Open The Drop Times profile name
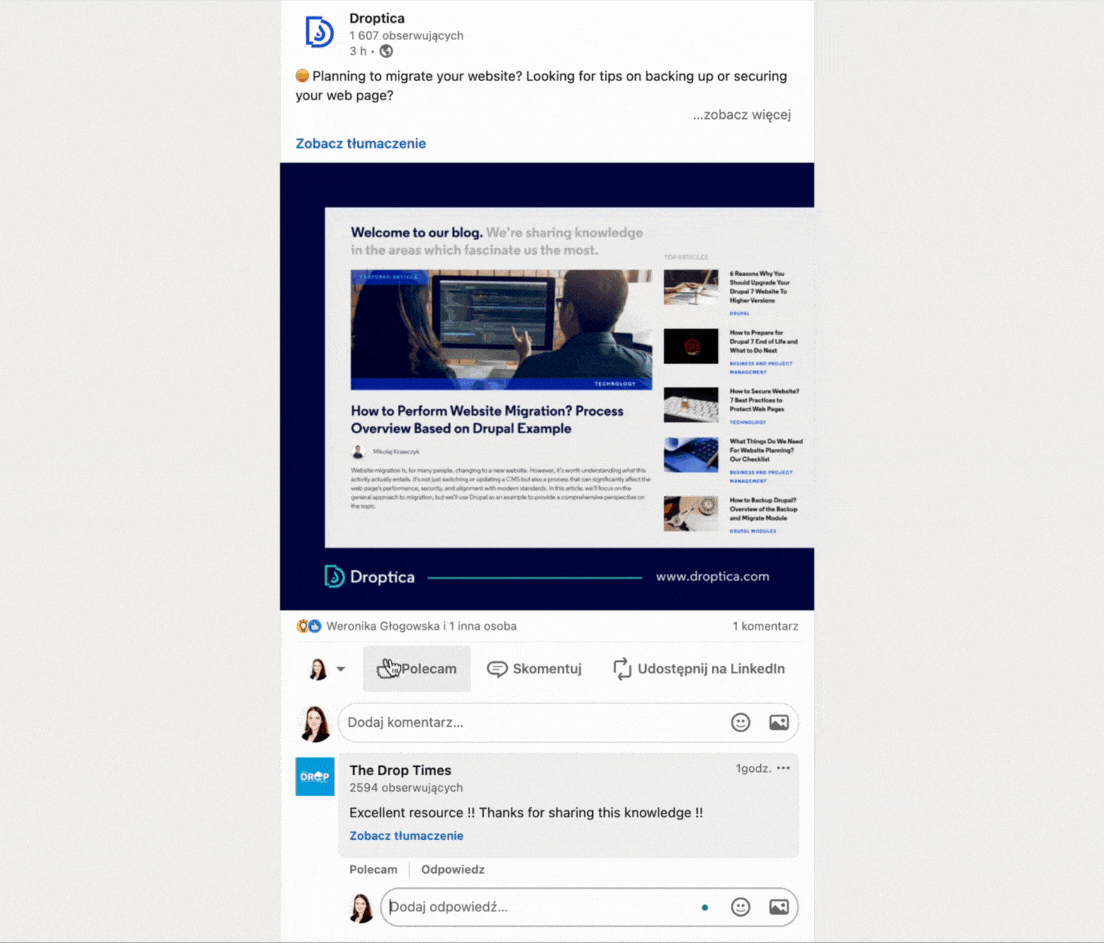The height and width of the screenshot is (943, 1104). (400, 770)
